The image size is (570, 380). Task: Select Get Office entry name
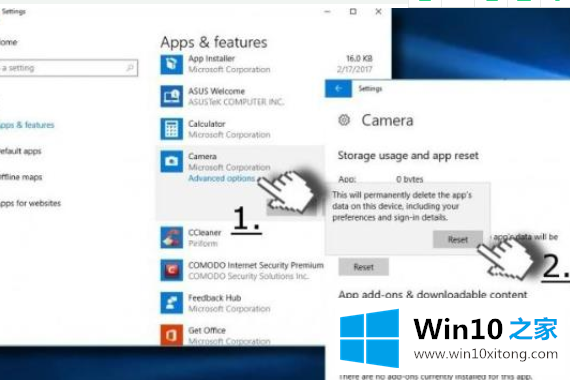(x=207, y=330)
